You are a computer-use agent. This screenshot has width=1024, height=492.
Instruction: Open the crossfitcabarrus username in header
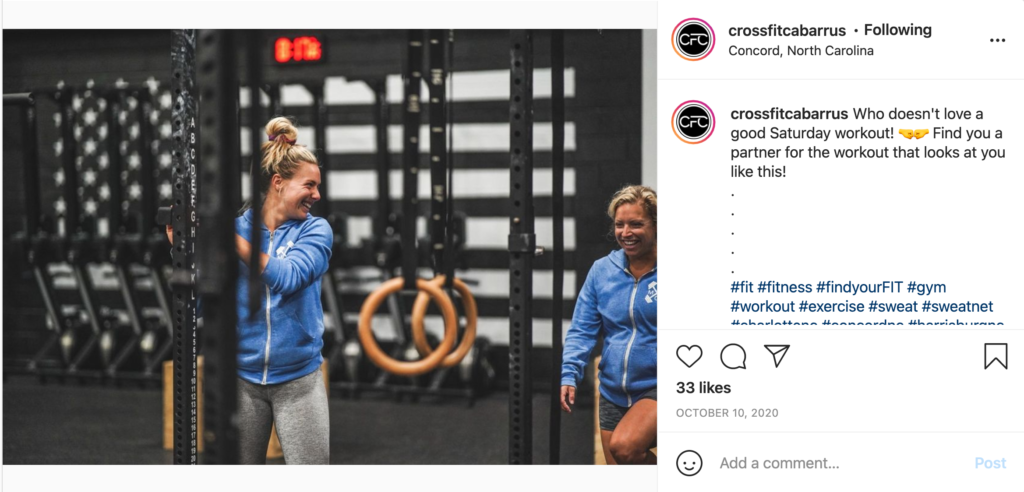tap(787, 30)
